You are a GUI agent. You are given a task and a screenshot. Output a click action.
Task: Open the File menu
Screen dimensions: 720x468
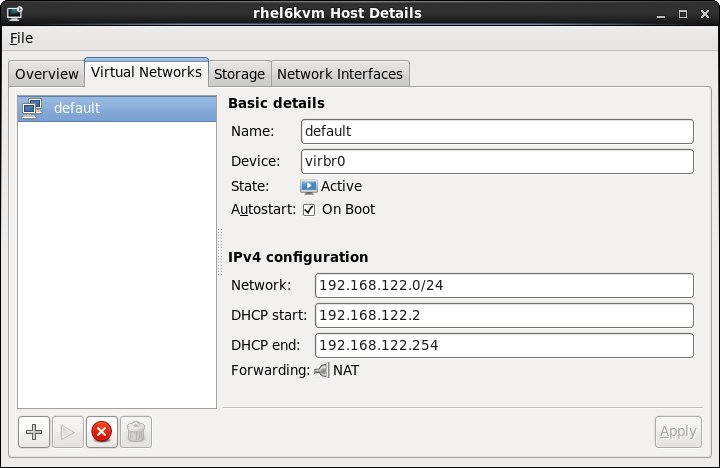point(21,38)
